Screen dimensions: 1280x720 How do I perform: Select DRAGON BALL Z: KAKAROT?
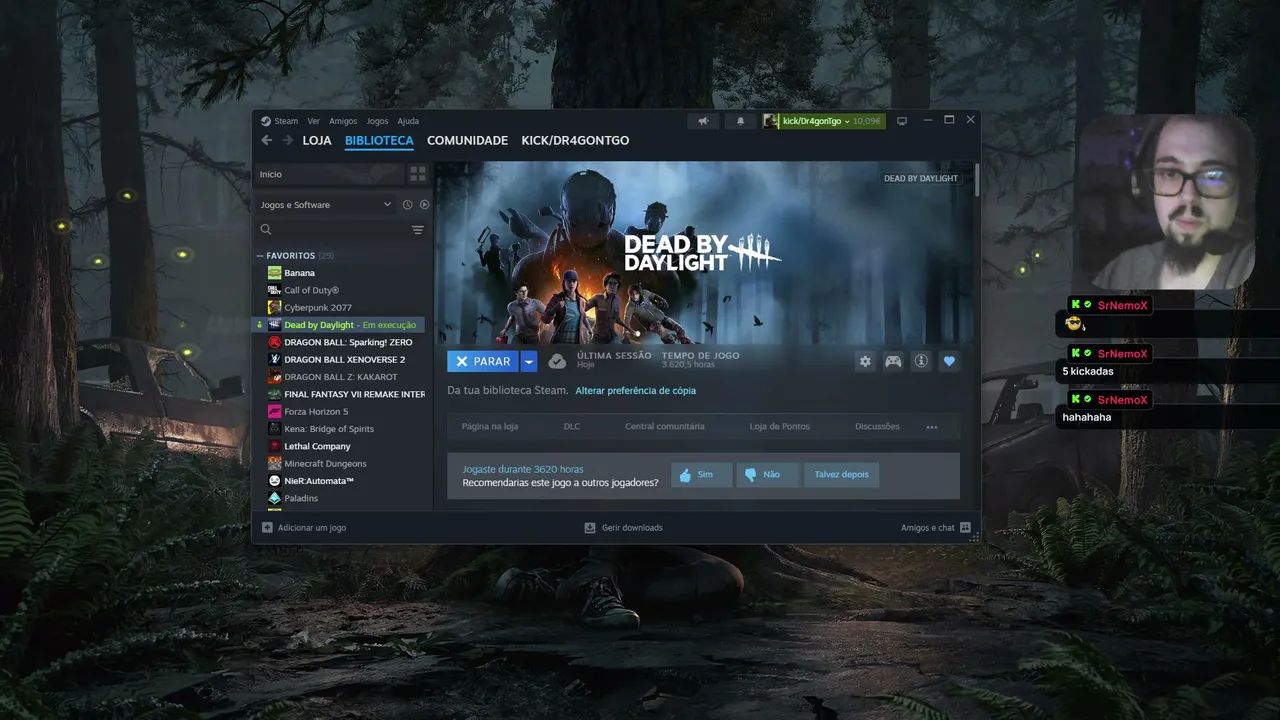click(340, 377)
